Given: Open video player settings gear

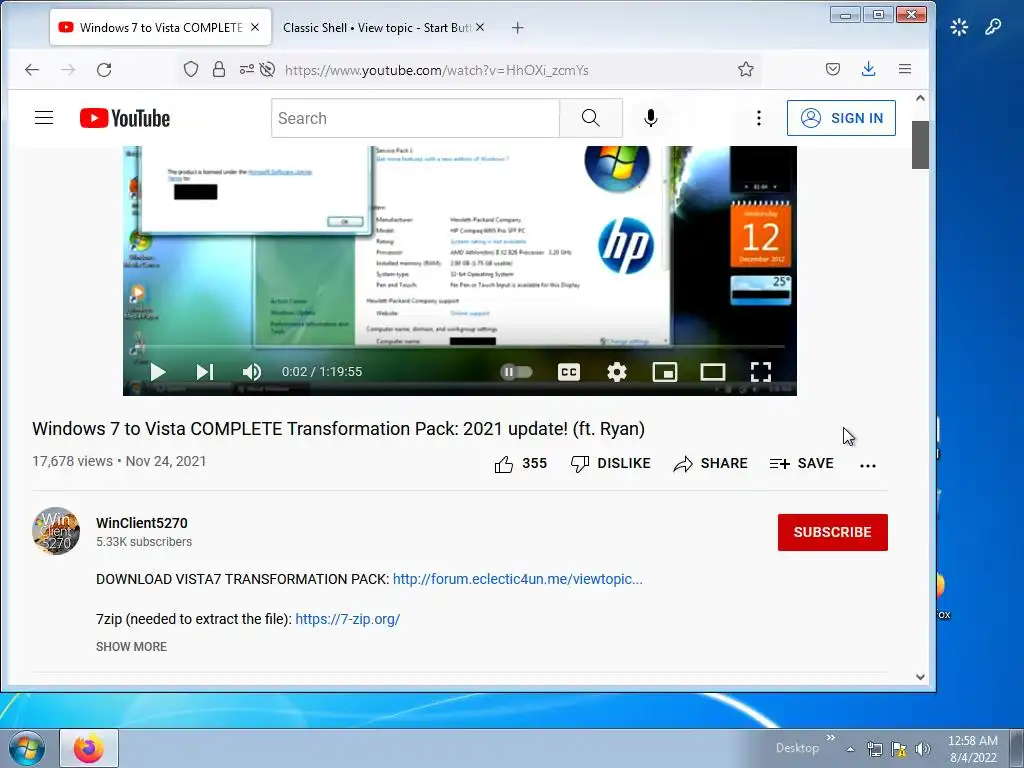Looking at the screenshot, I should tap(616, 372).
